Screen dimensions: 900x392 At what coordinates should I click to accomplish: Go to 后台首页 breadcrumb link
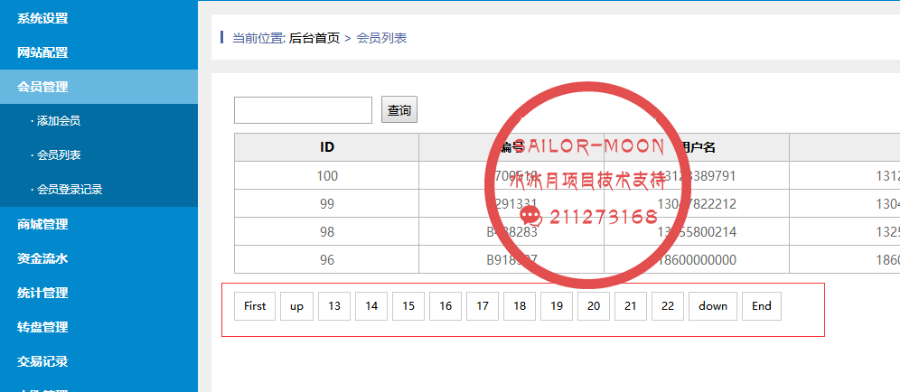314,38
